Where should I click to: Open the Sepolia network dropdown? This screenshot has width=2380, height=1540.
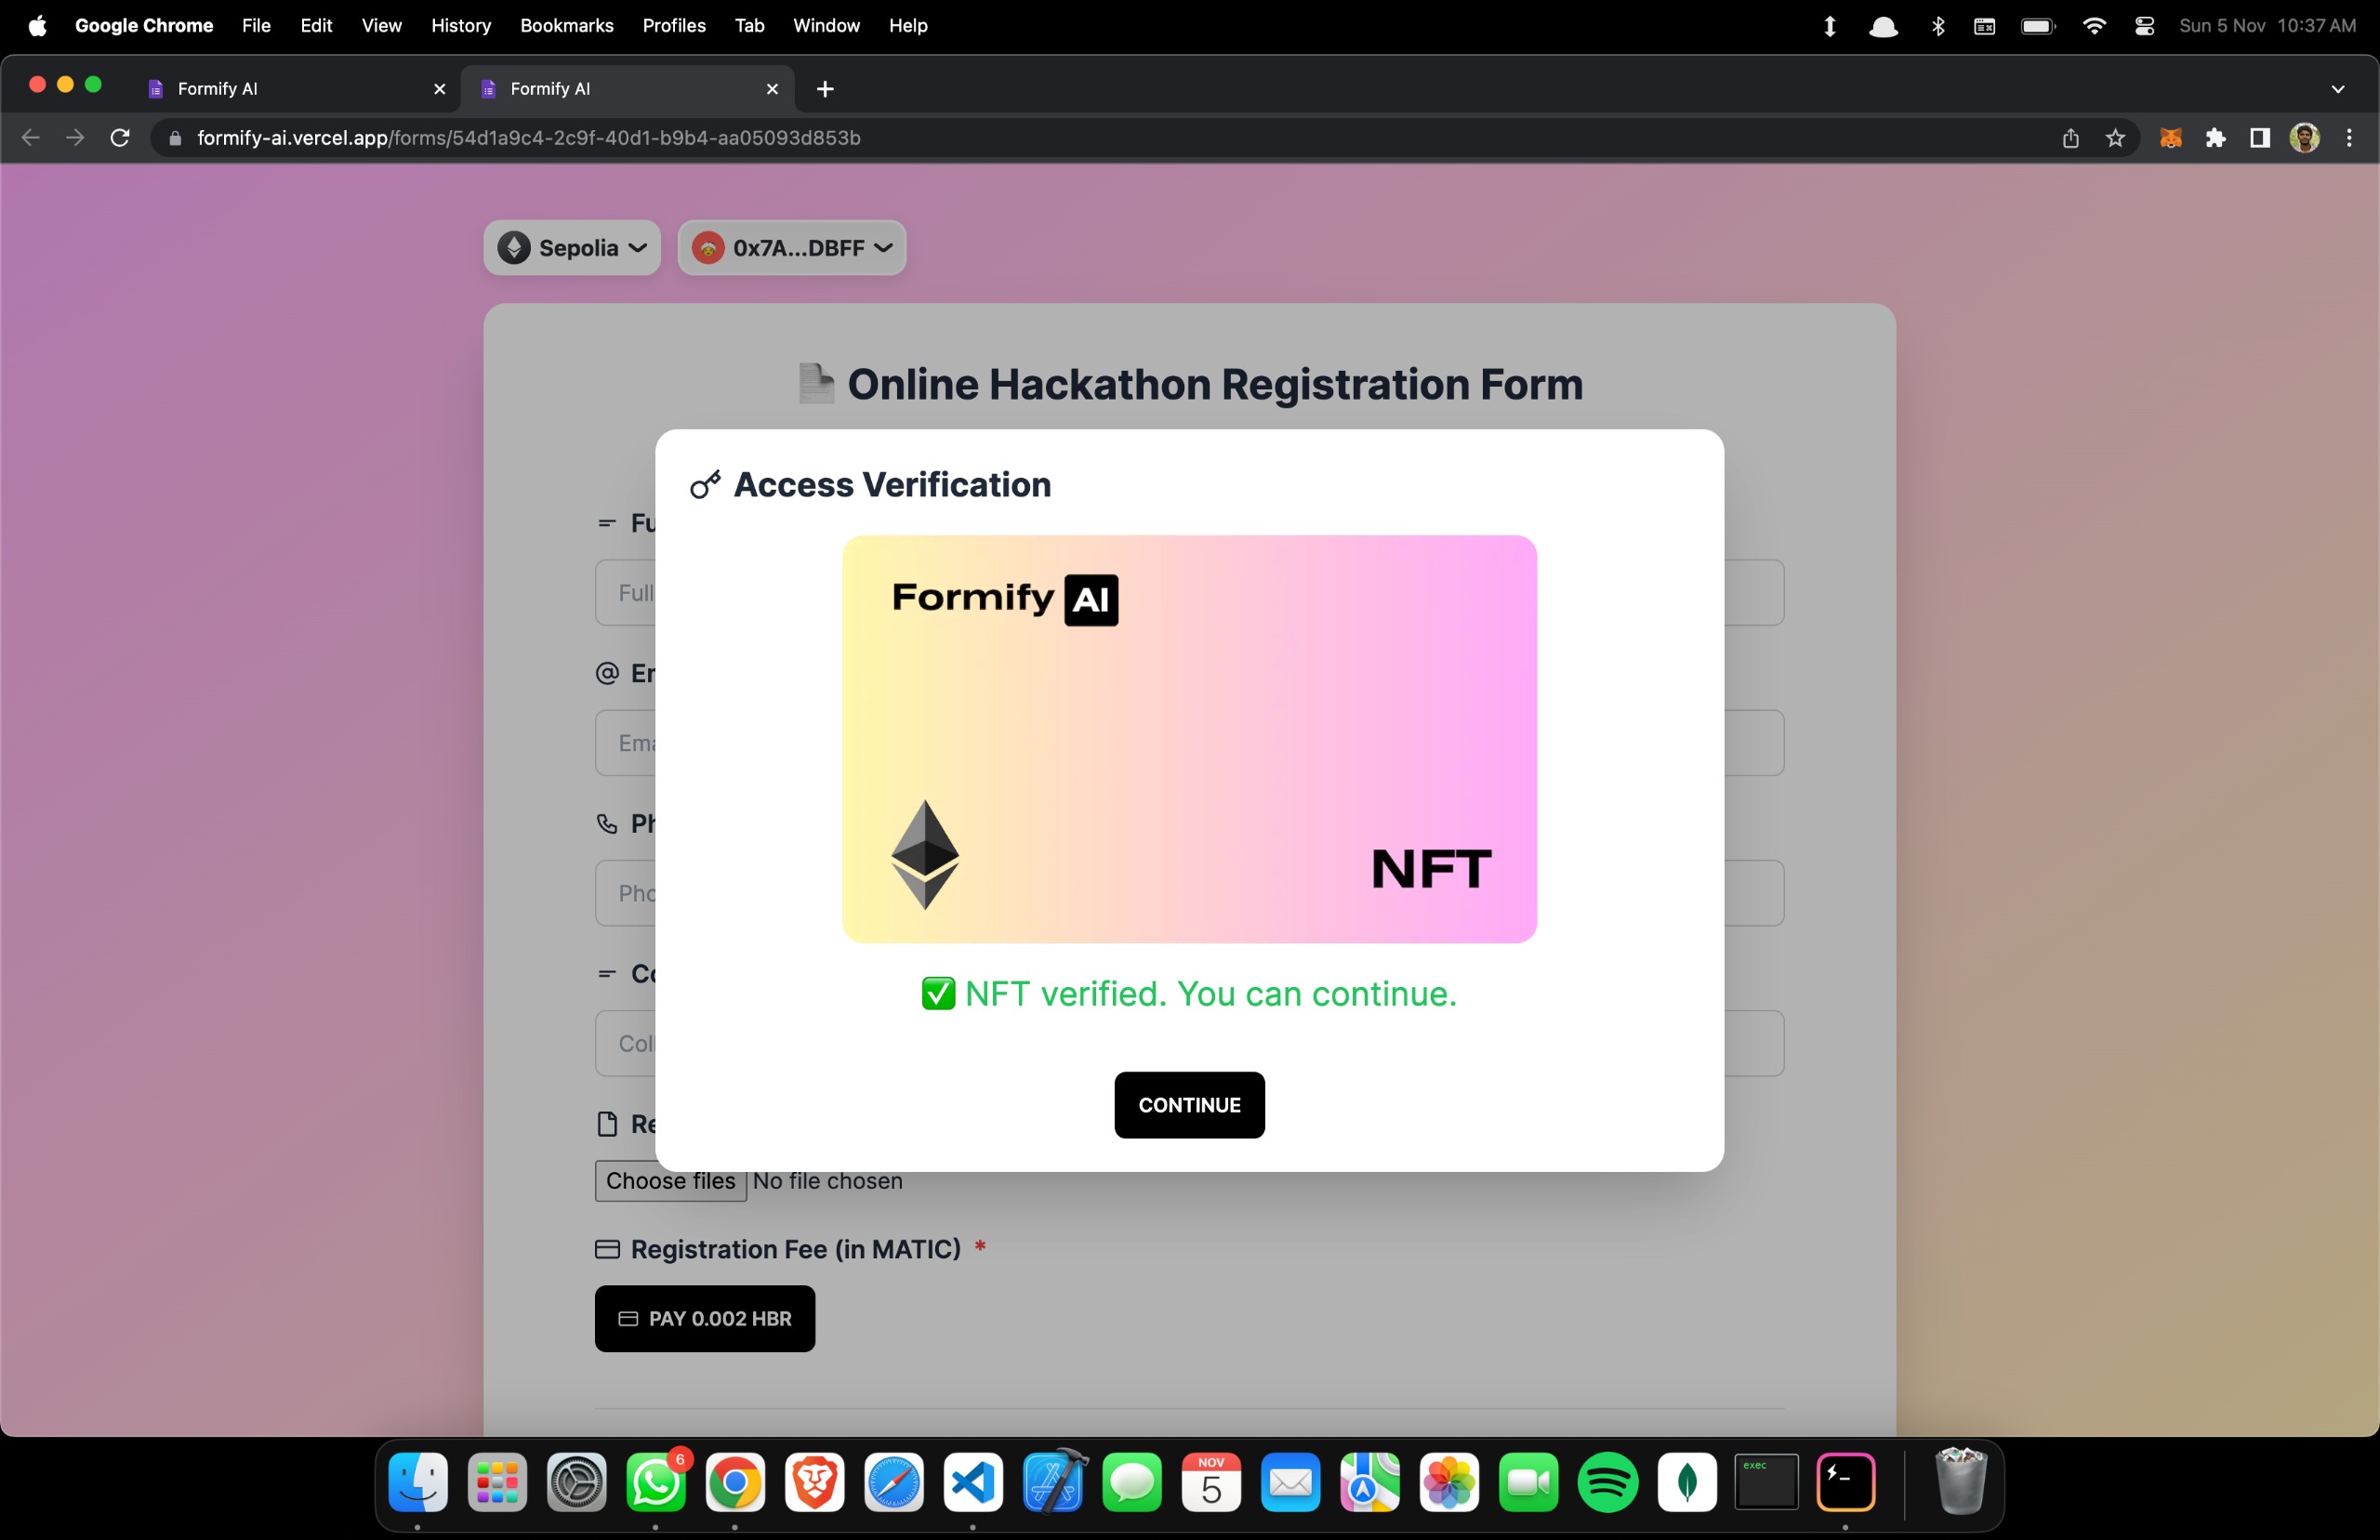572,248
